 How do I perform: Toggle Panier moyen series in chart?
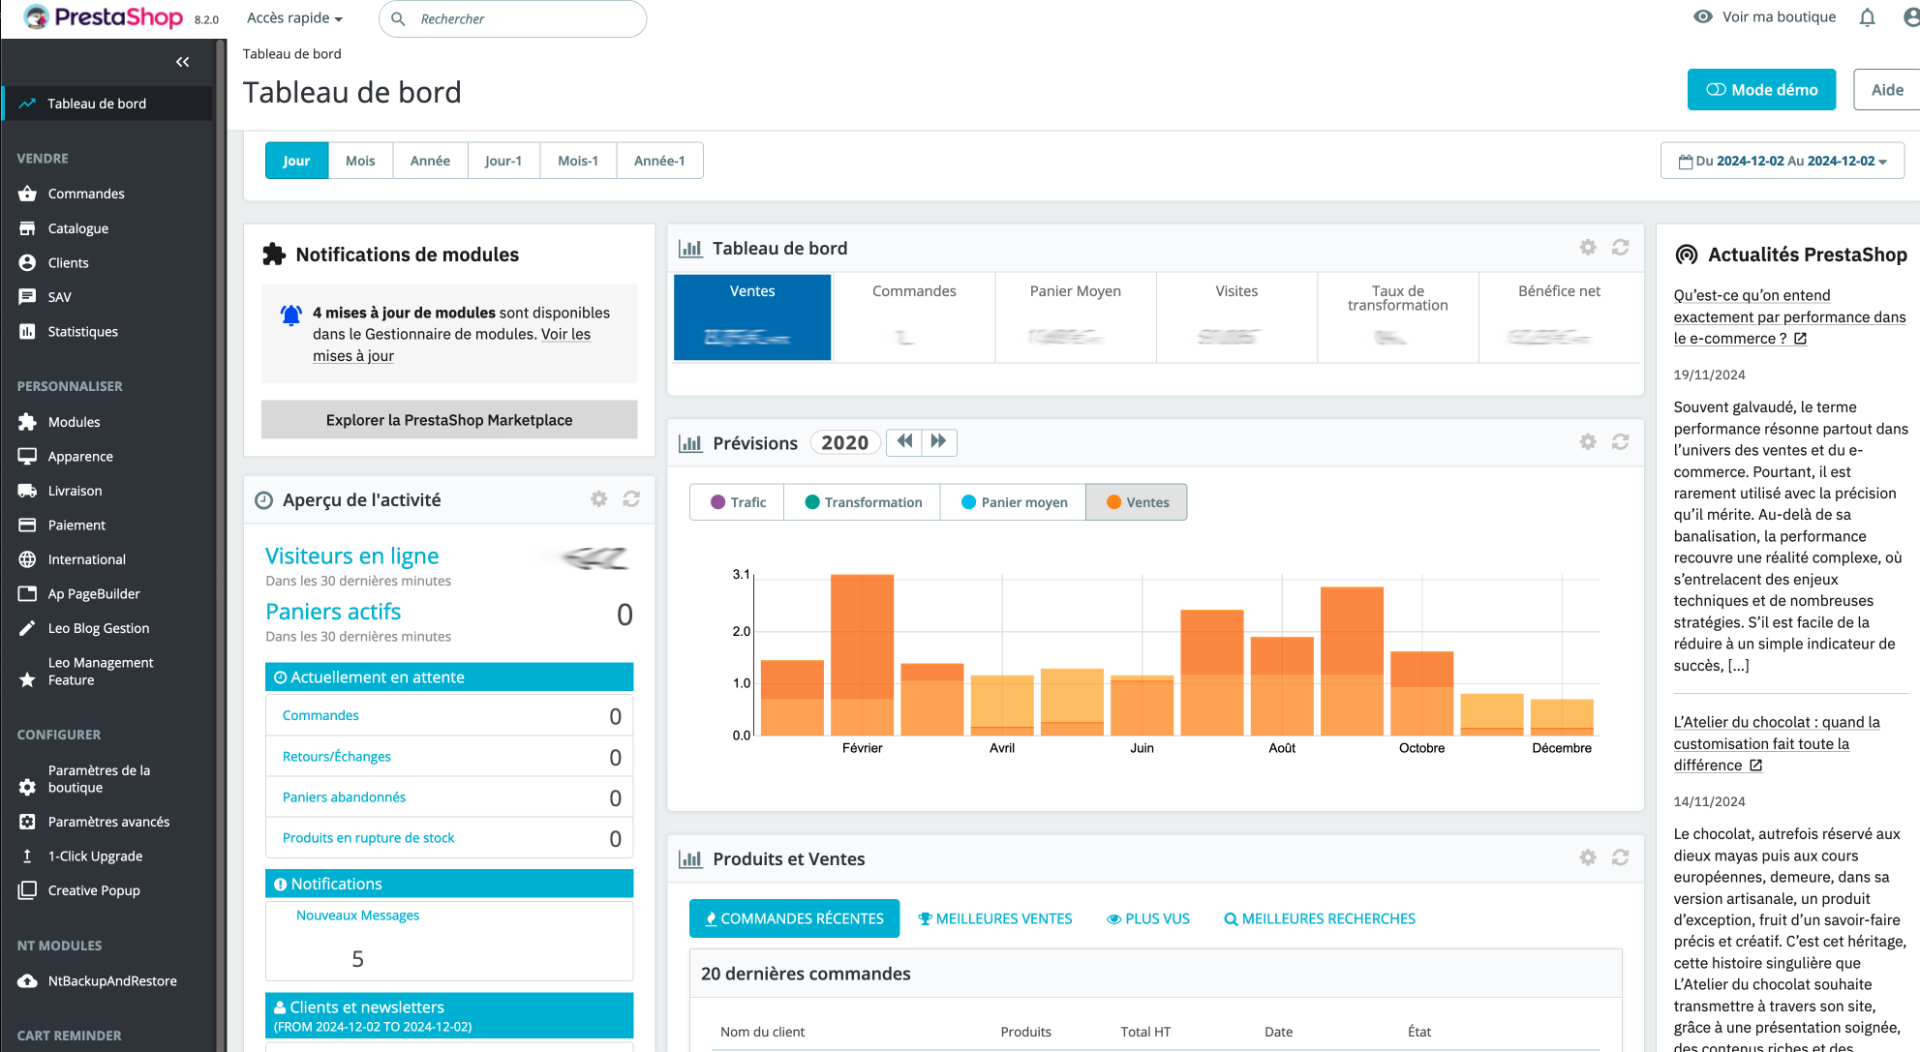(x=1013, y=502)
